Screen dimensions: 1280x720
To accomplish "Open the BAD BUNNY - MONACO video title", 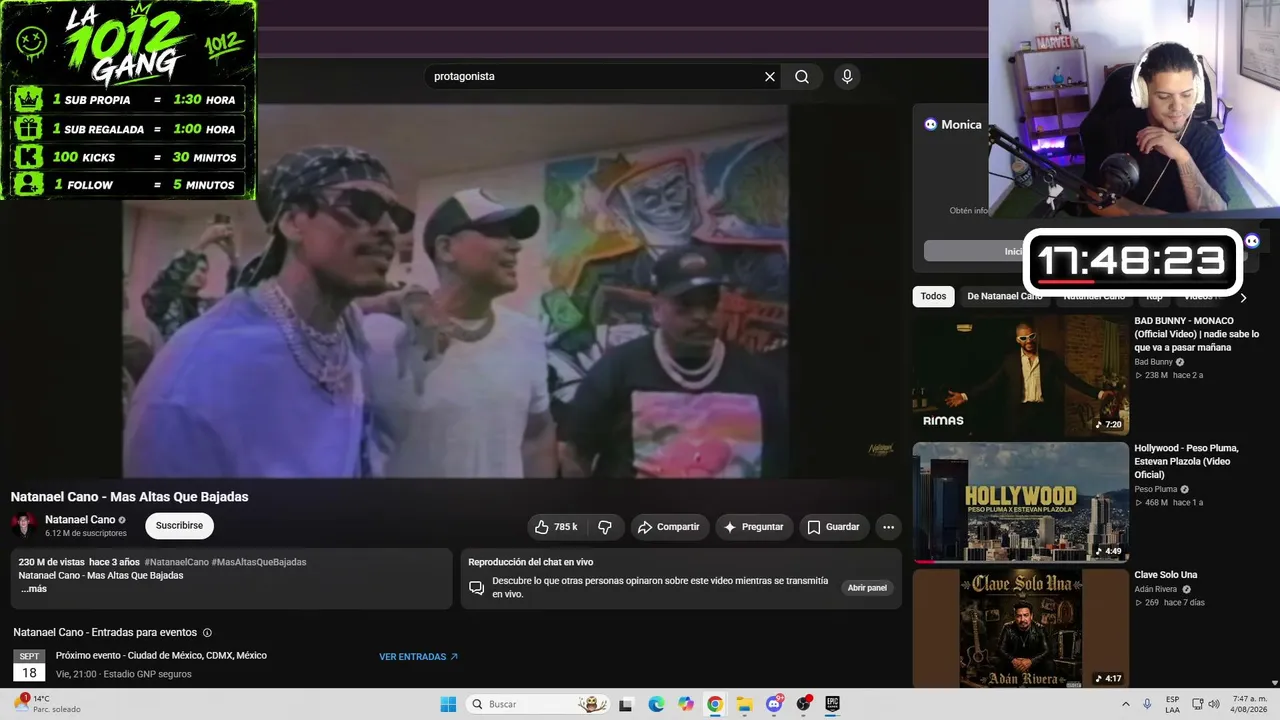I will [x=1197, y=334].
